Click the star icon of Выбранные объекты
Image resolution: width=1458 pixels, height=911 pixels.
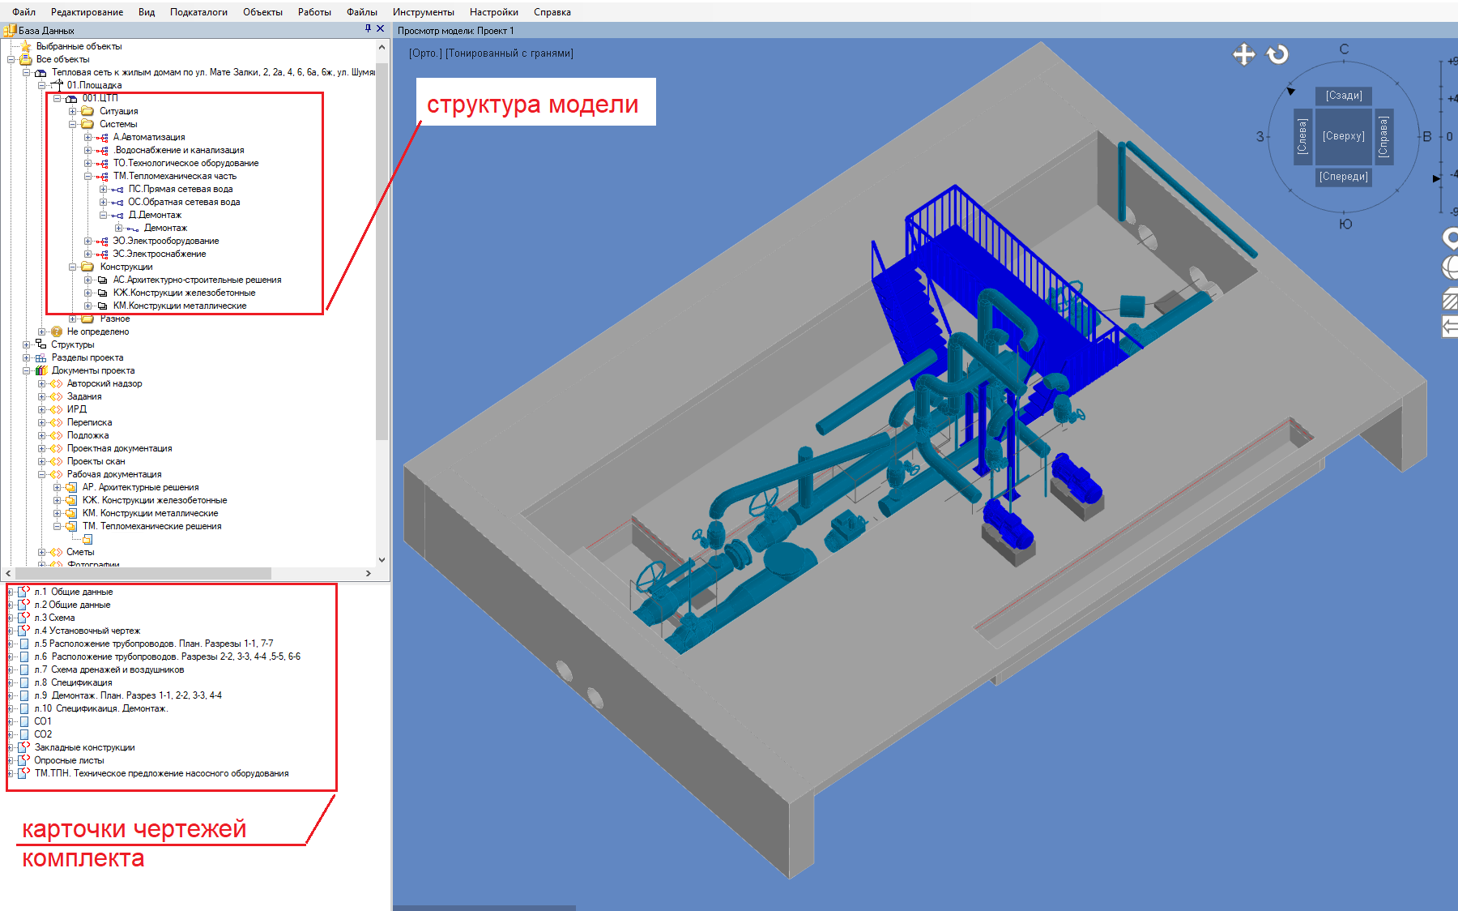click(x=25, y=46)
